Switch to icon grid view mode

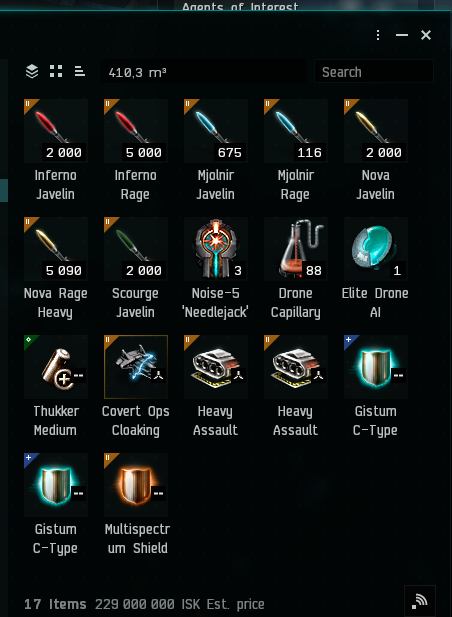click(x=56, y=71)
